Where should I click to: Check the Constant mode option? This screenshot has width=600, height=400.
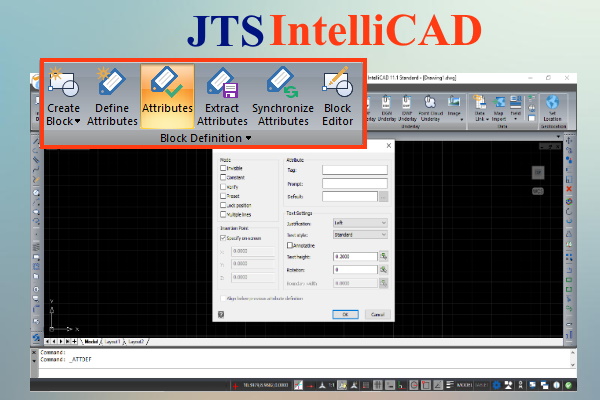pos(223,177)
